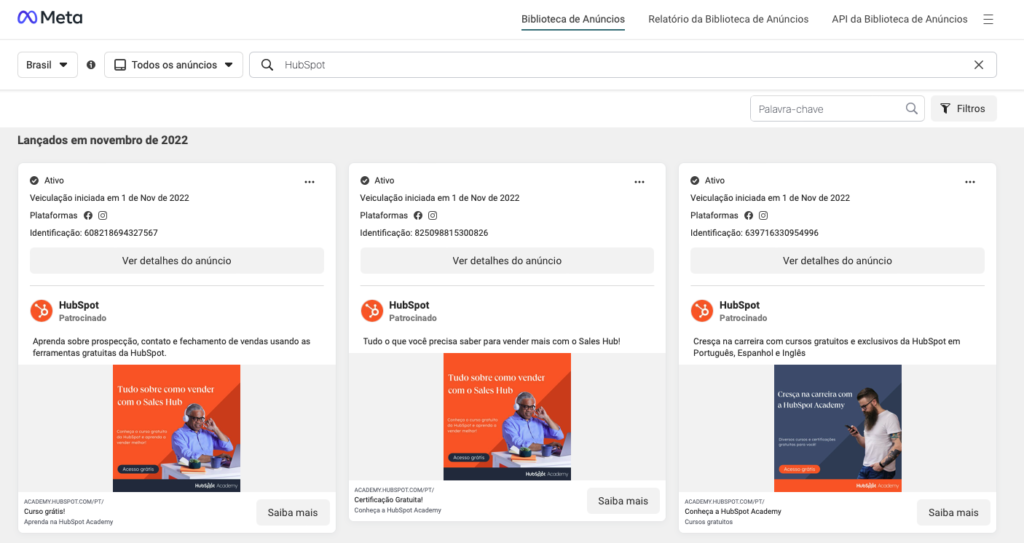Open HubSpot Academy bearded man ad image

click(x=837, y=428)
